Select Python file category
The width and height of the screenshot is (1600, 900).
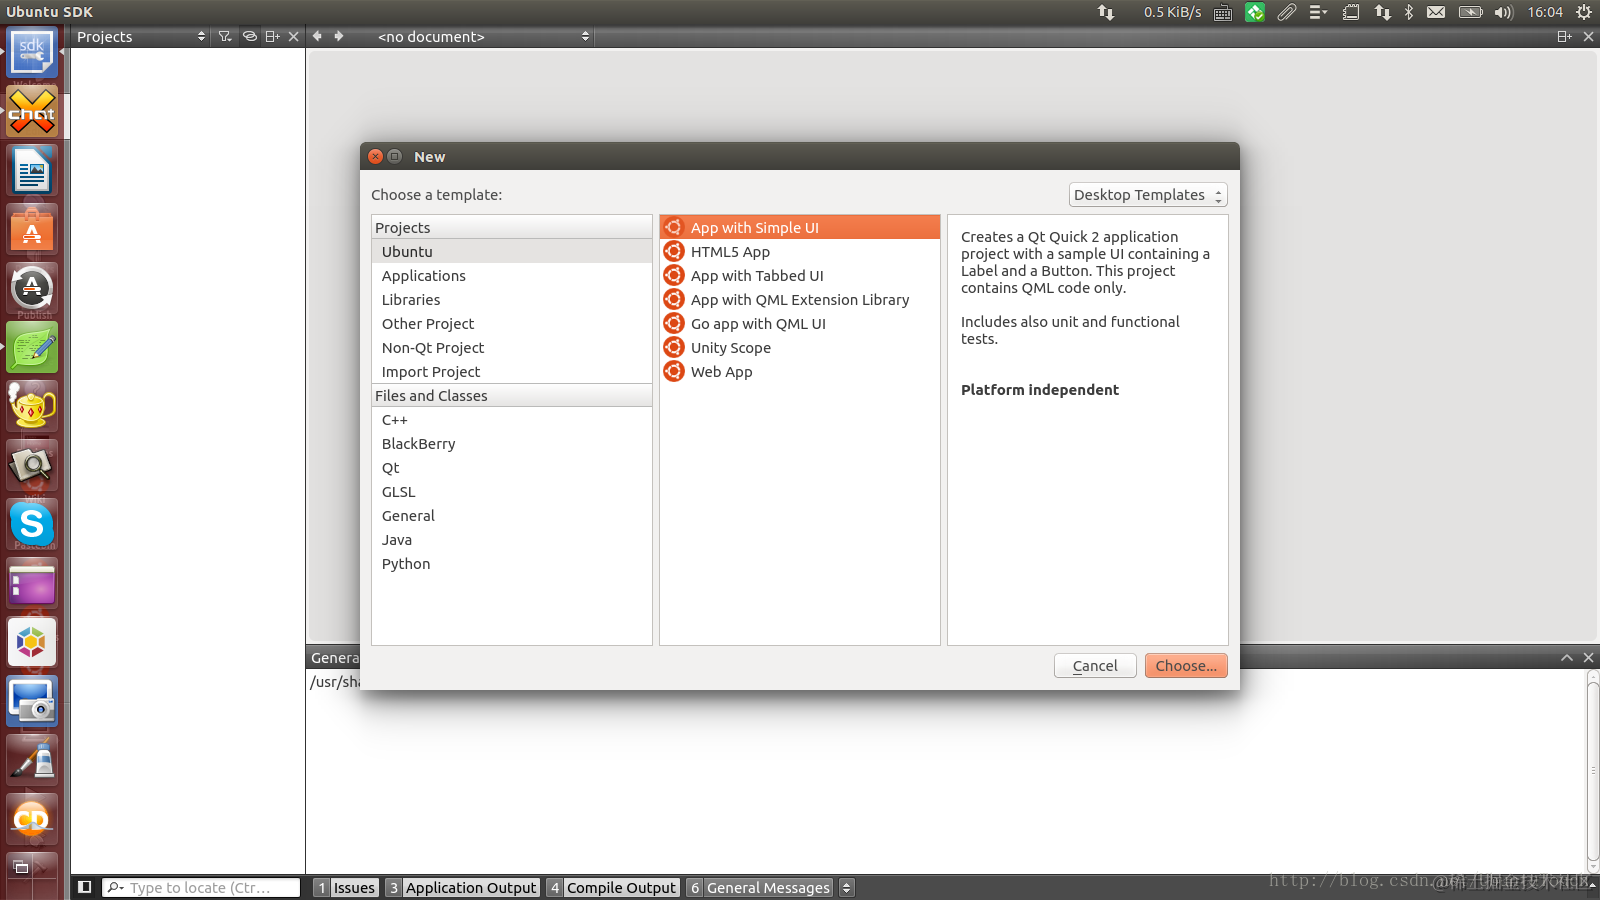pyautogui.click(x=512, y=564)
